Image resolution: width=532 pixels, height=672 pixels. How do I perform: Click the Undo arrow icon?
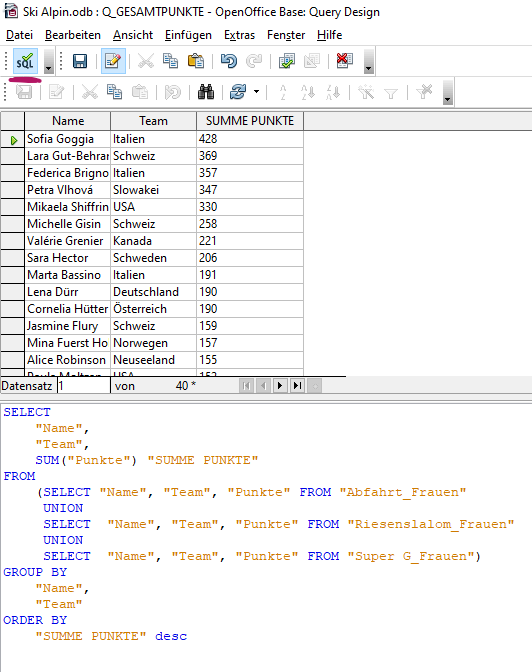point(229,61)
